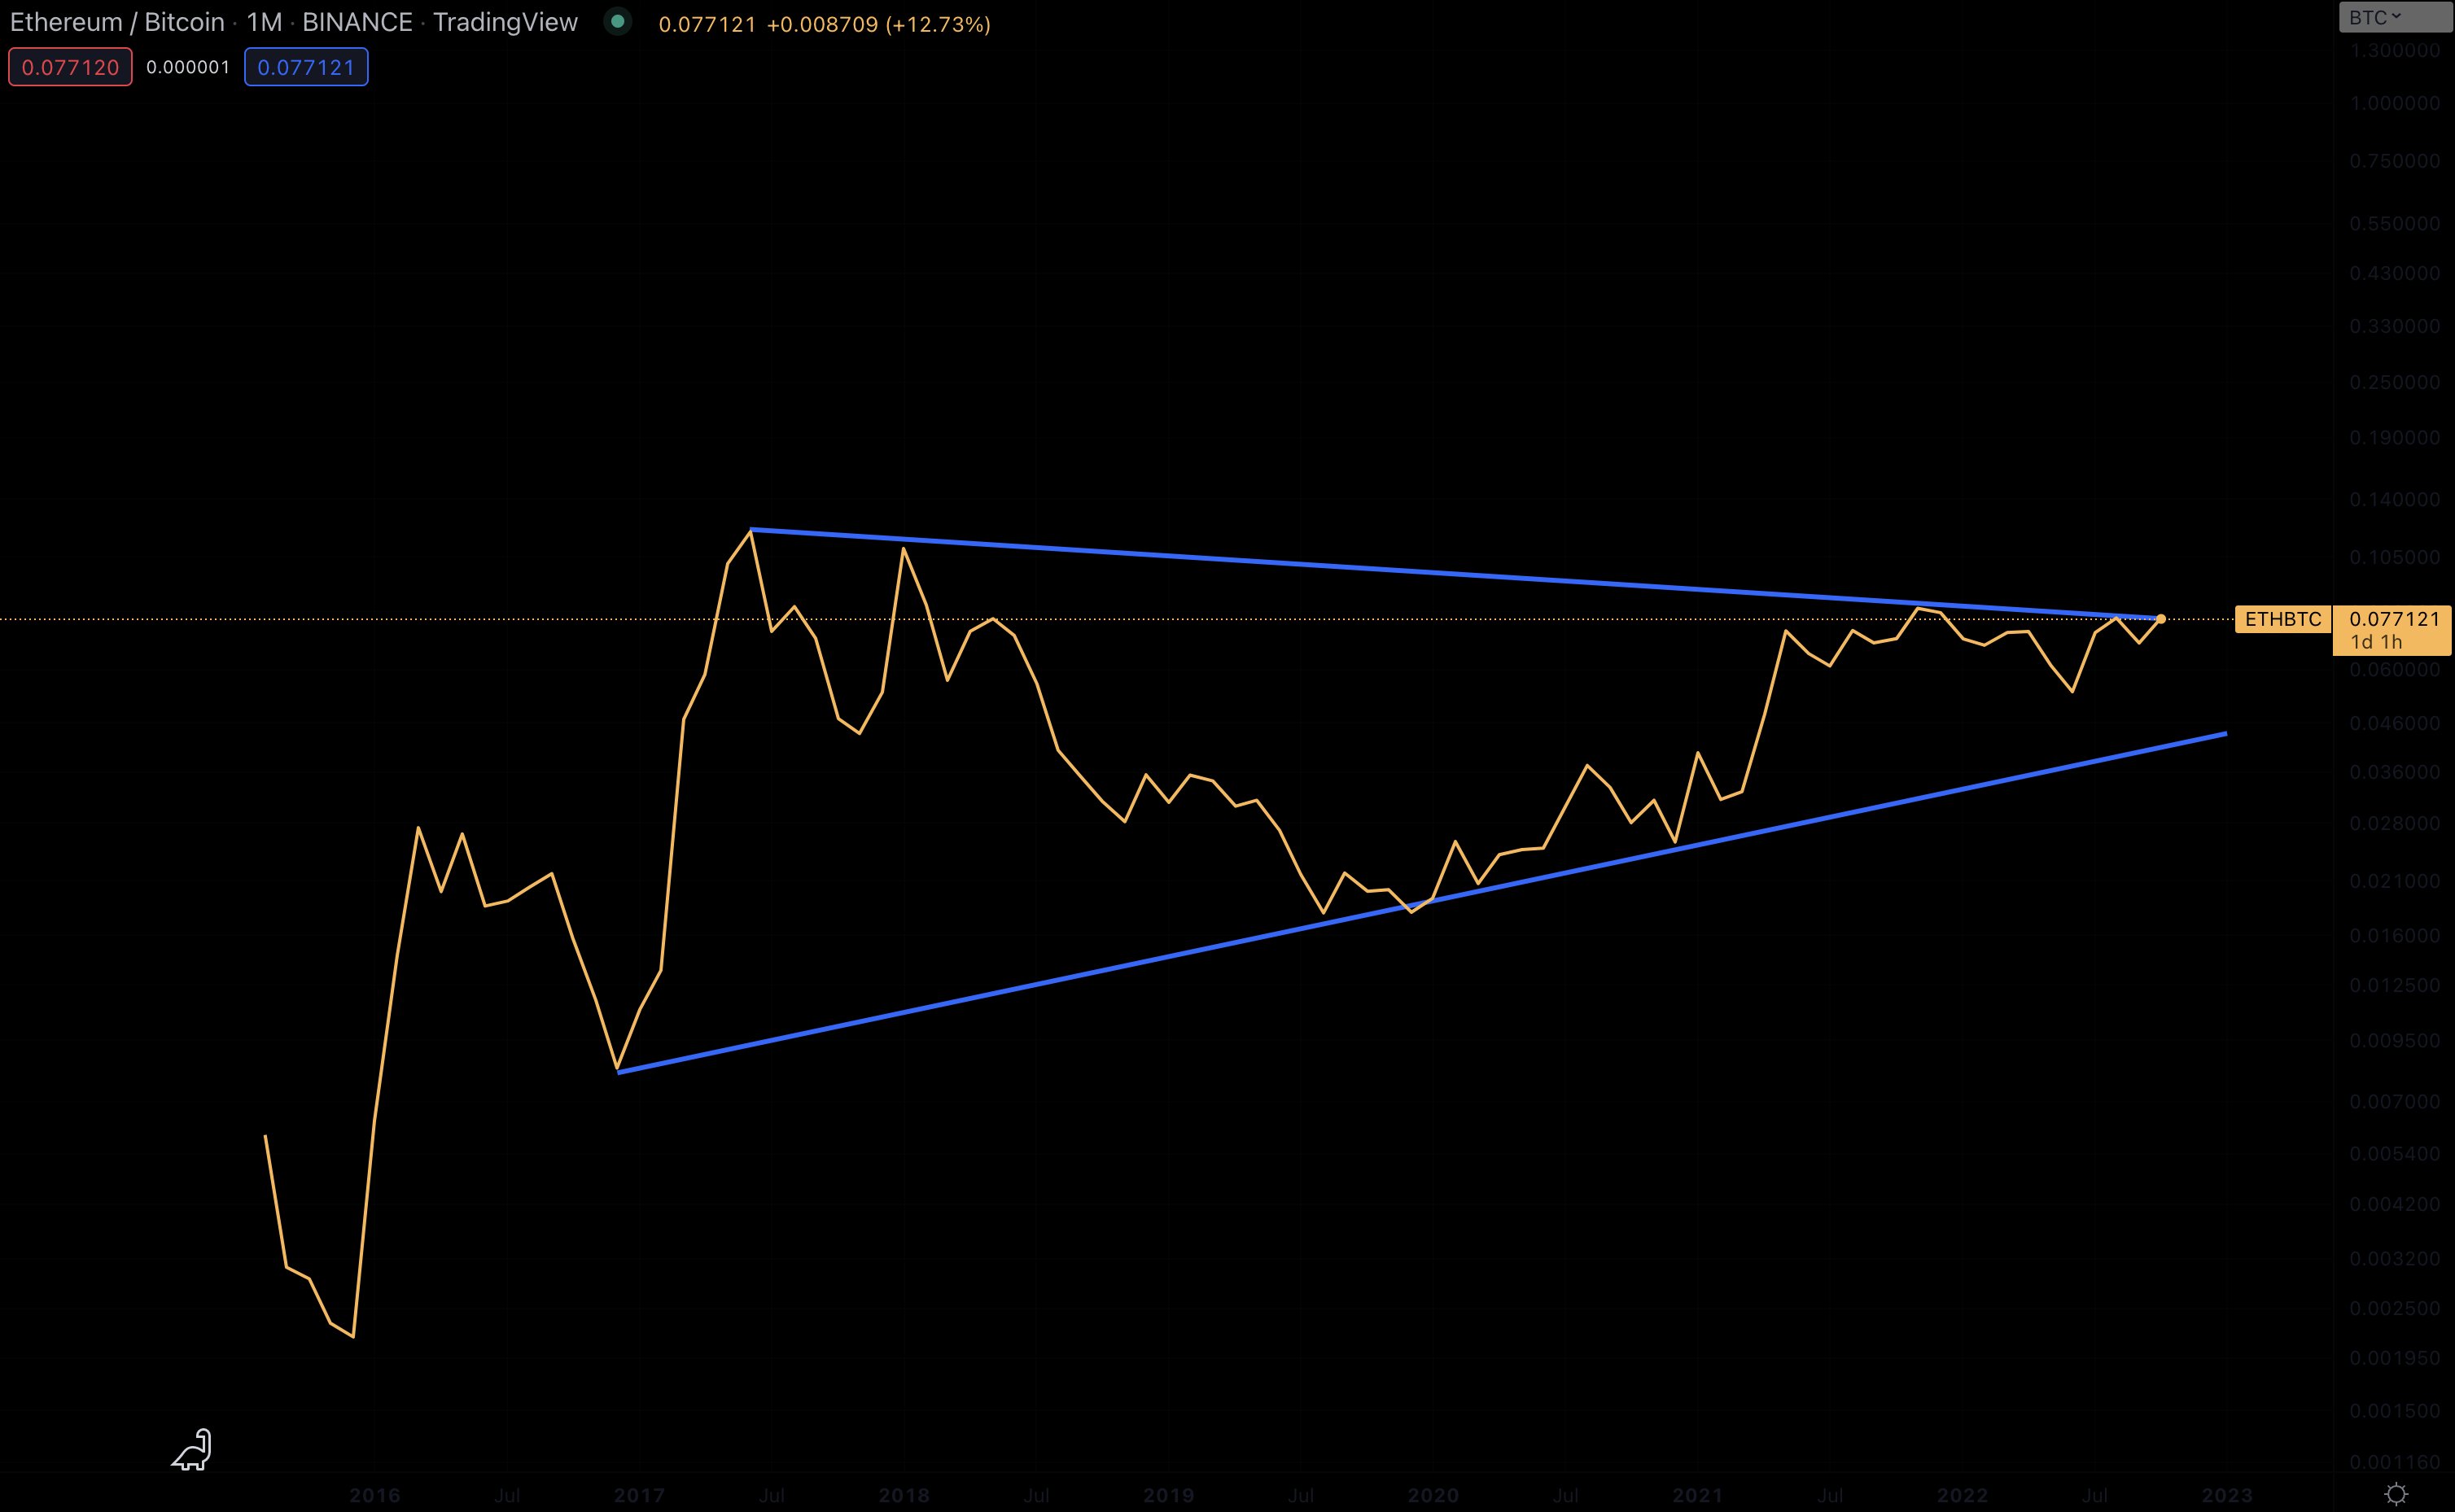
Task: Click the dinosaur logo icon
Action: [192, 1449]
